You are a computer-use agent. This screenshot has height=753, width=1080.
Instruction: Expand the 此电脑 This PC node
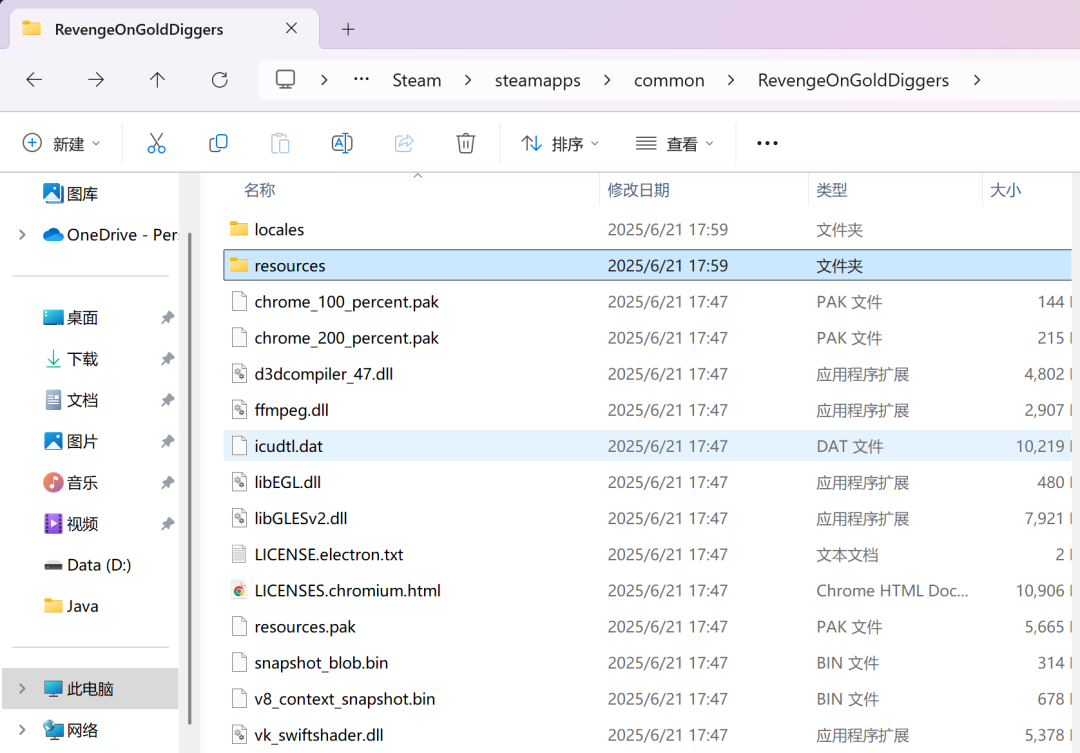[22, 688]
